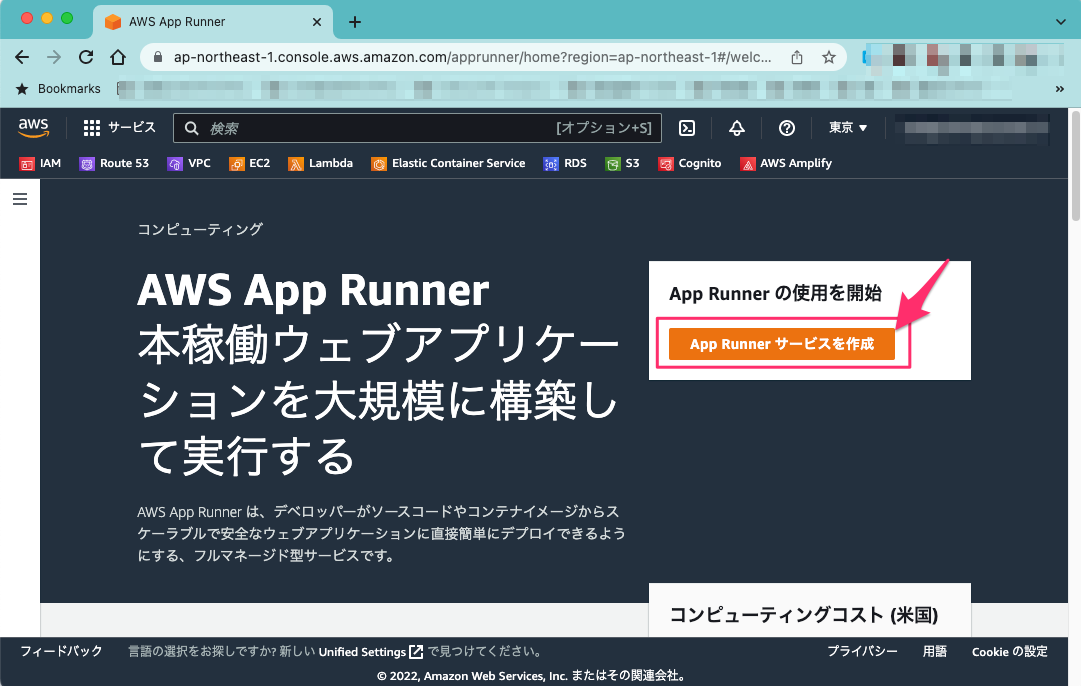Click the browser forward arrow
Screen dimensions: 1081x686
54,57
